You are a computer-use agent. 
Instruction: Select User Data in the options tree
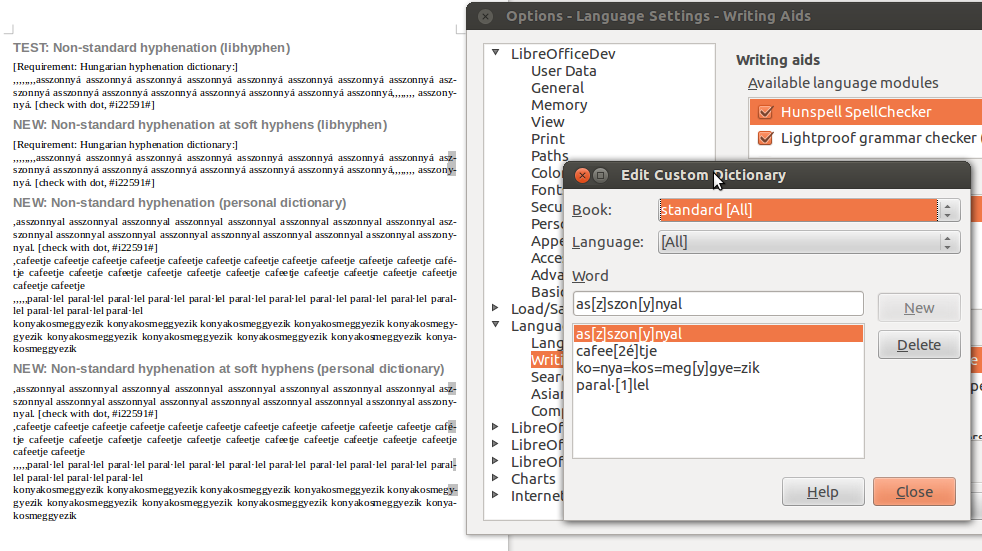tap(563, 71)
